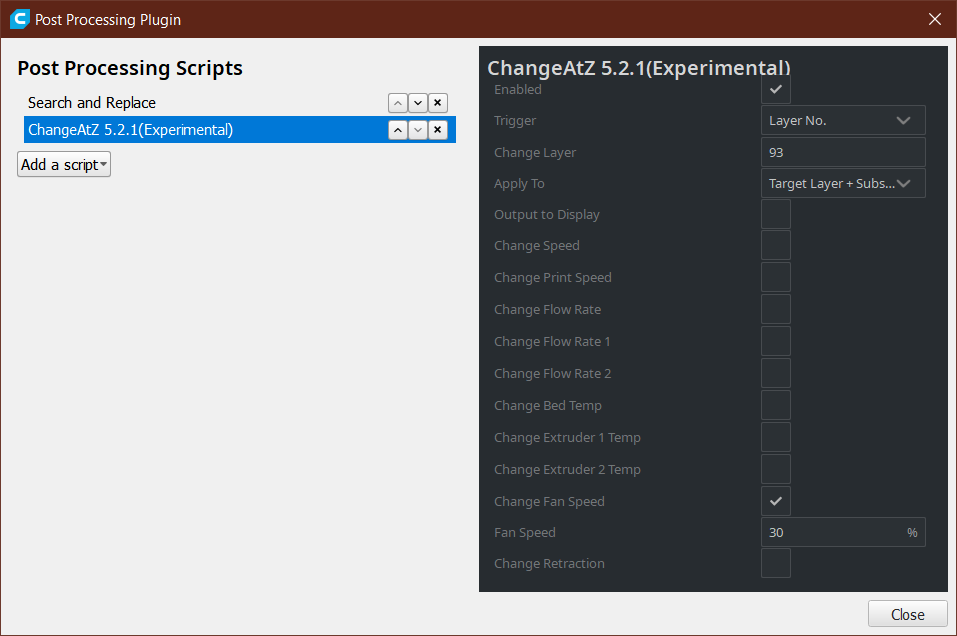Click the Post Processing Scripts heading
Viewport: 957px width, 636px height.
[130, 68]
